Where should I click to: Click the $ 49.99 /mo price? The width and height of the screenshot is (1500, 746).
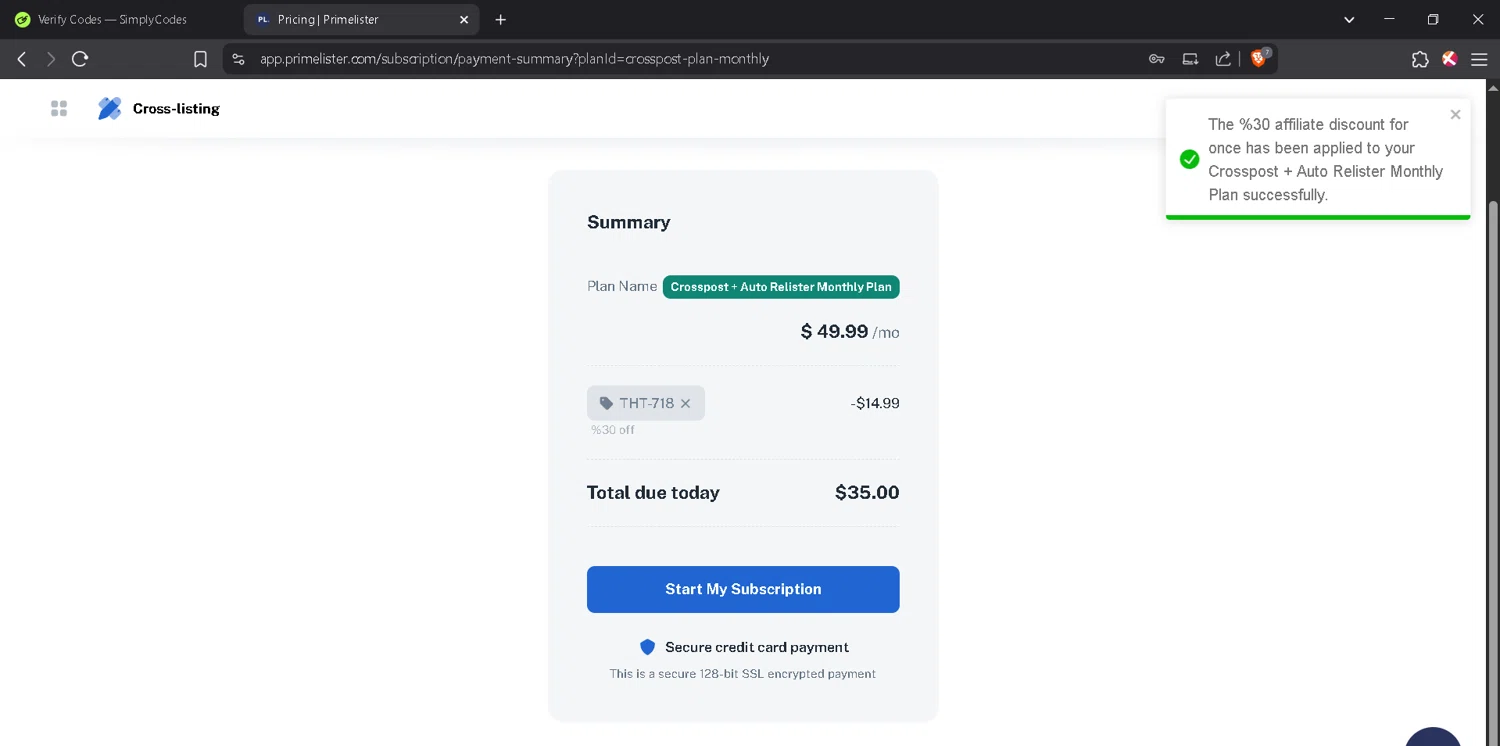[850, 332]
